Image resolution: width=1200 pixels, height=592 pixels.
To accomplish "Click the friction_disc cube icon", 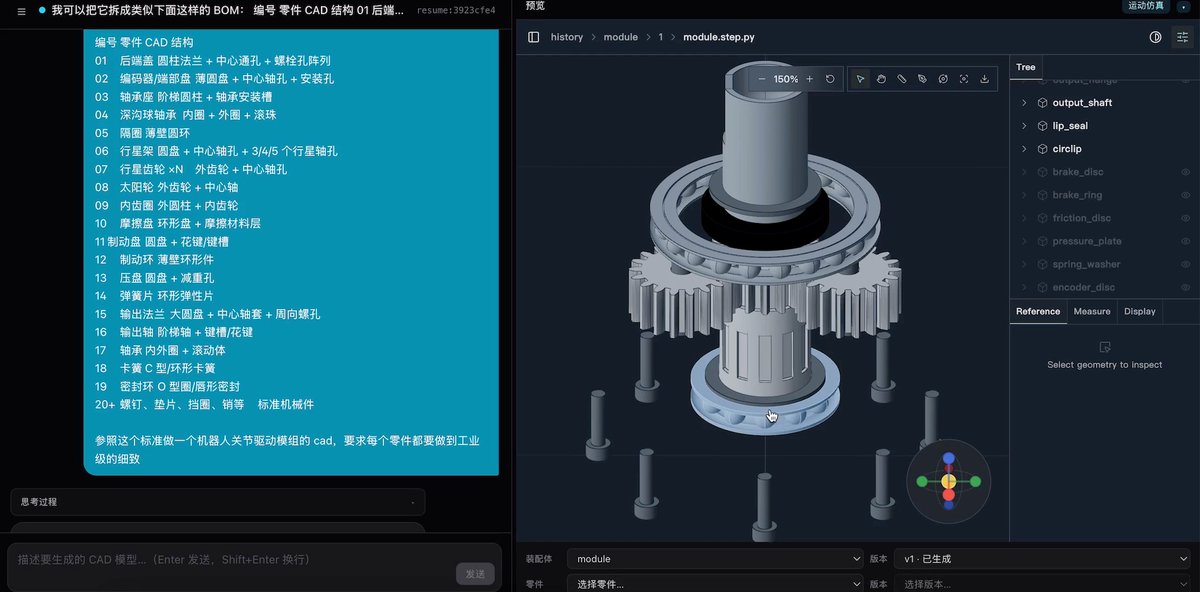I will (x=1042, y=218).
